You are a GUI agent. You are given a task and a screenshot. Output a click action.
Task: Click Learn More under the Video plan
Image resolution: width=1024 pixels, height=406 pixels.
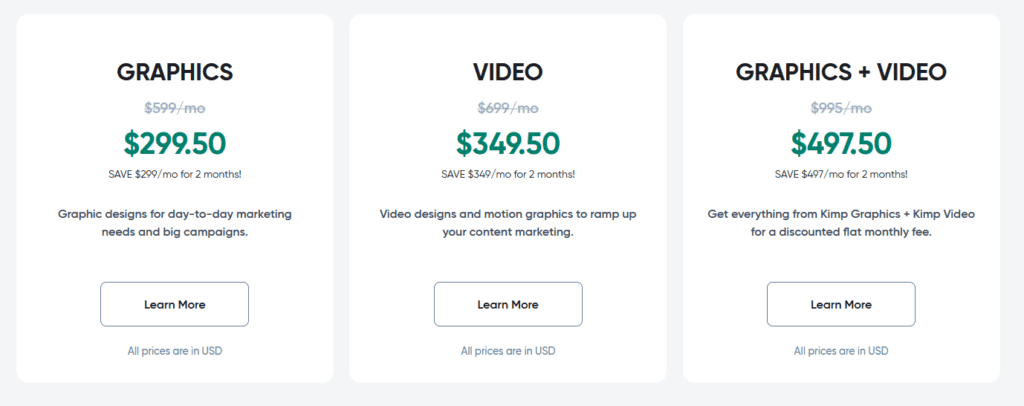[507, 304]
